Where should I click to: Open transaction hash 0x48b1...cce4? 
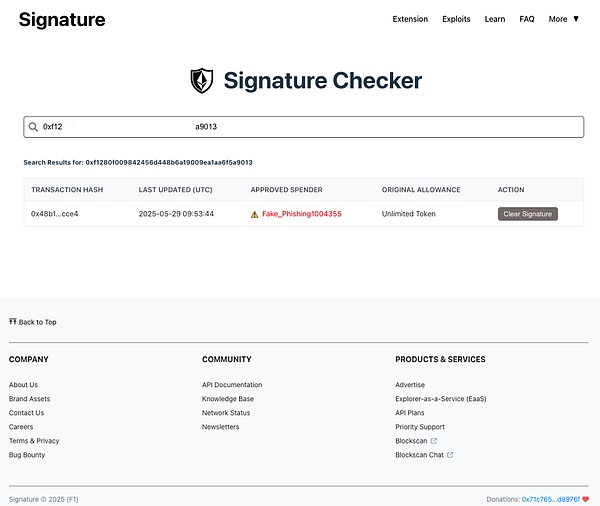(54, 214)
